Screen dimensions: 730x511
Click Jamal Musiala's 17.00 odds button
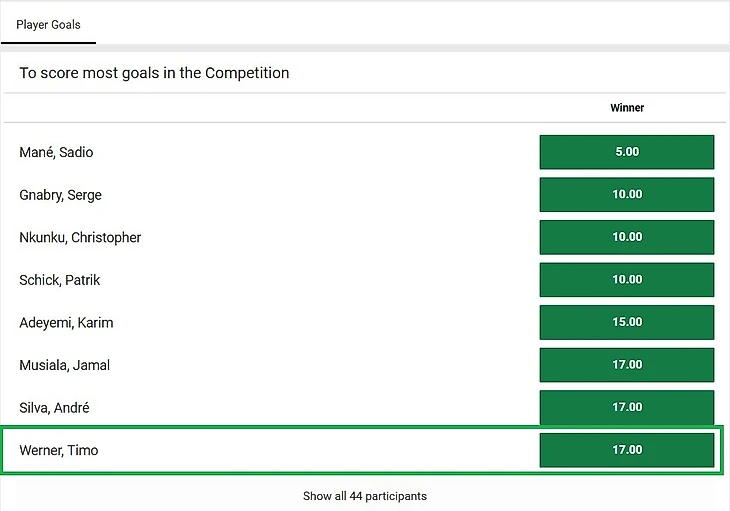pos(626,365)
